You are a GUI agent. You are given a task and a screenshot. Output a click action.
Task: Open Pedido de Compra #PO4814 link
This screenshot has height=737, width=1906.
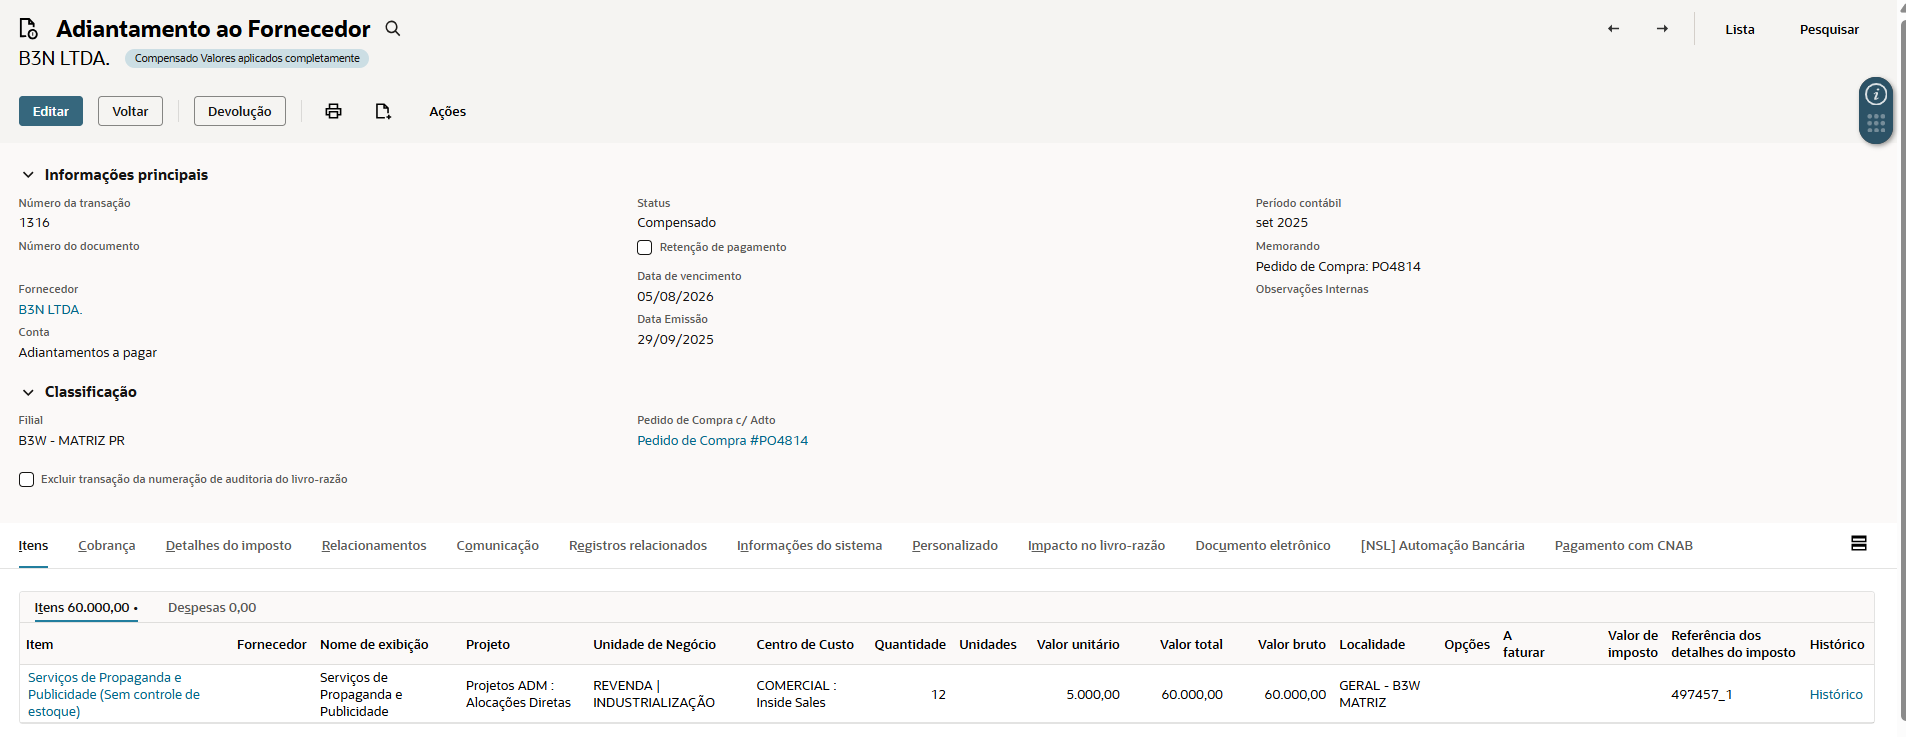[722, 440]
